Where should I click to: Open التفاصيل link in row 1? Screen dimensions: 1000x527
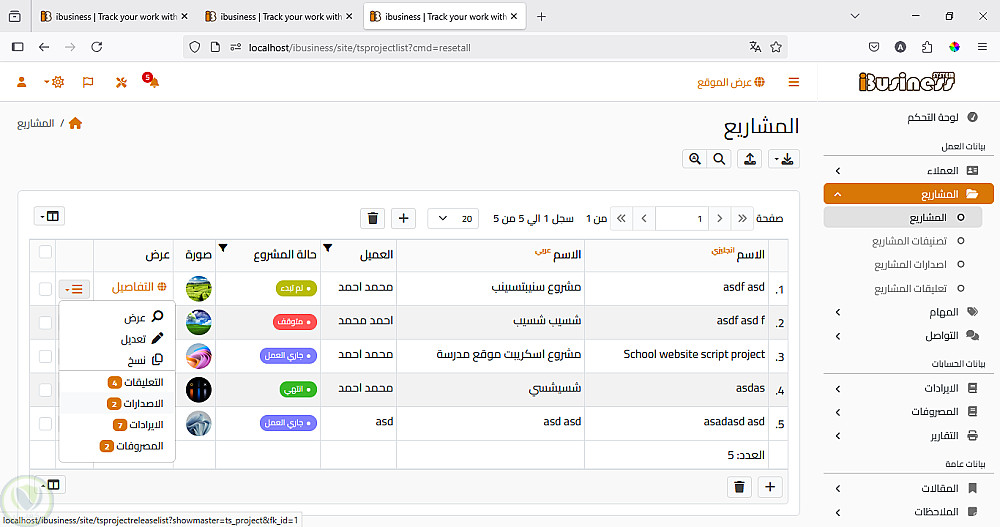click(x=140, y=287)
